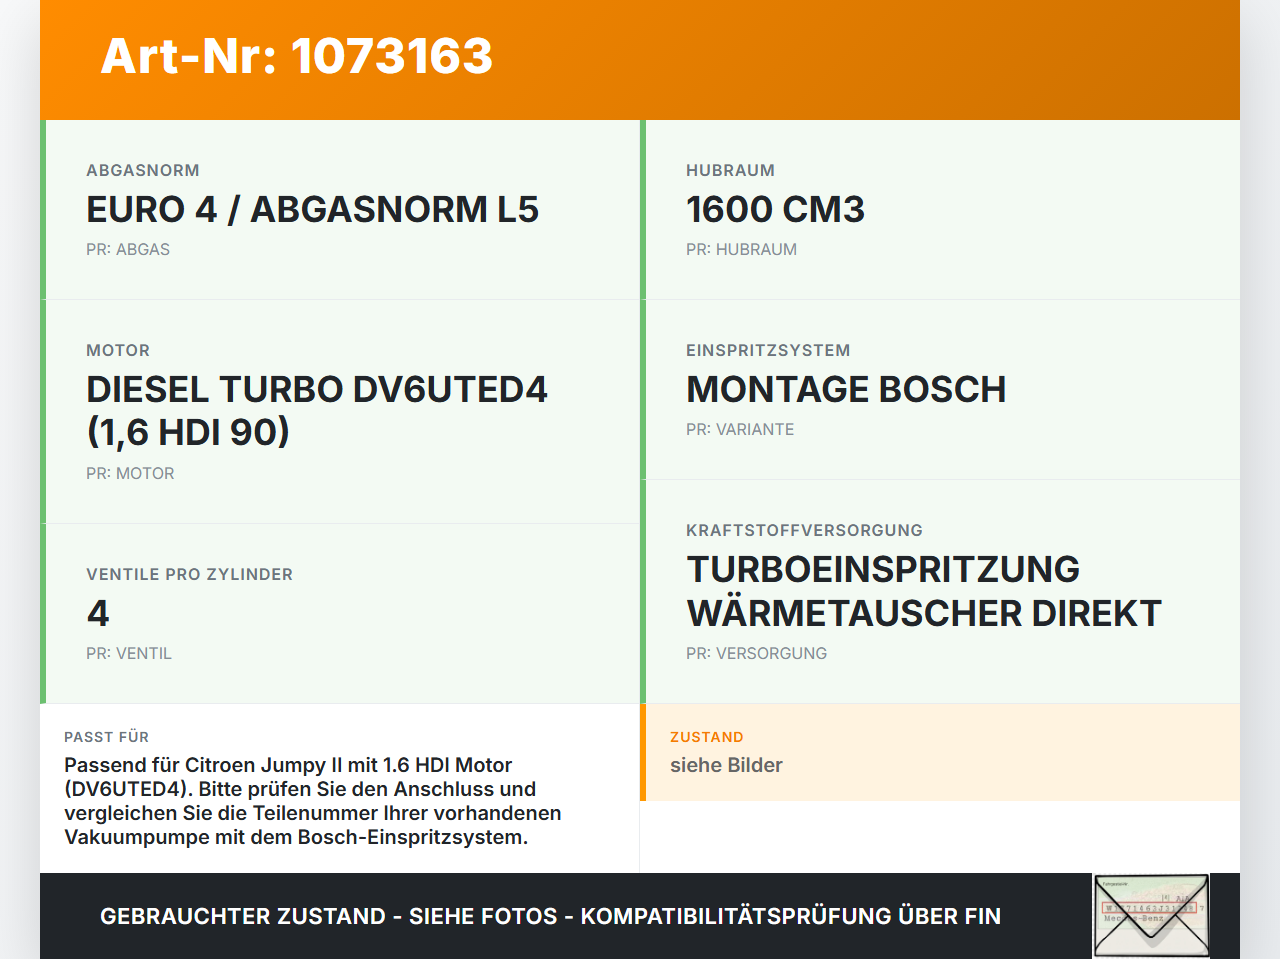Click the 'PR: MOTOR' caption

(130, 474)
